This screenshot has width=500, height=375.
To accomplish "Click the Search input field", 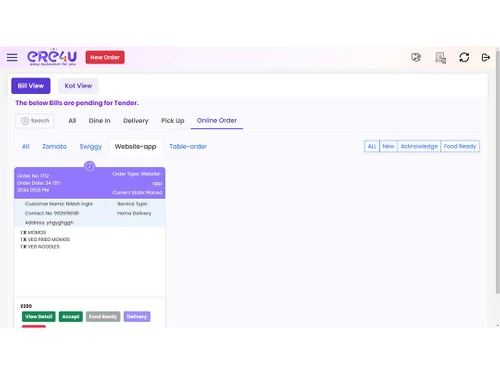I will (x=35, y=121).
